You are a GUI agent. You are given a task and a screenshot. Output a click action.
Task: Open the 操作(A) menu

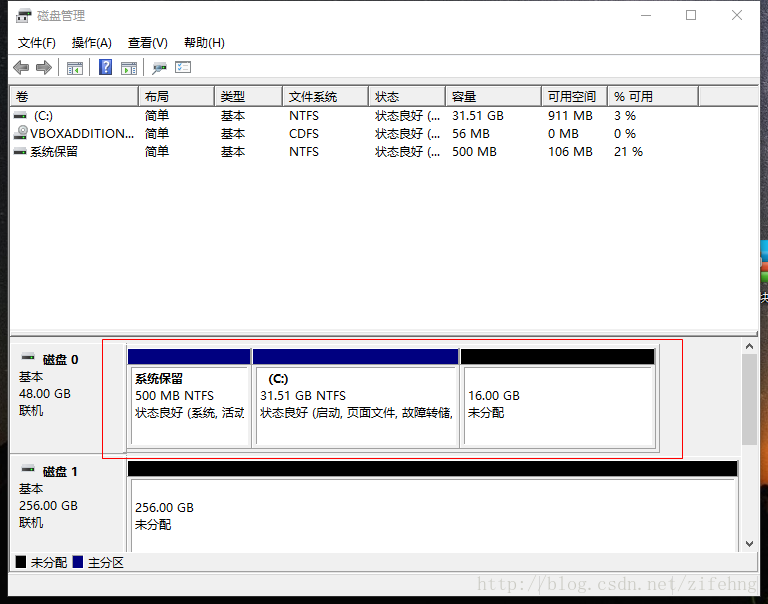[92, 43]
